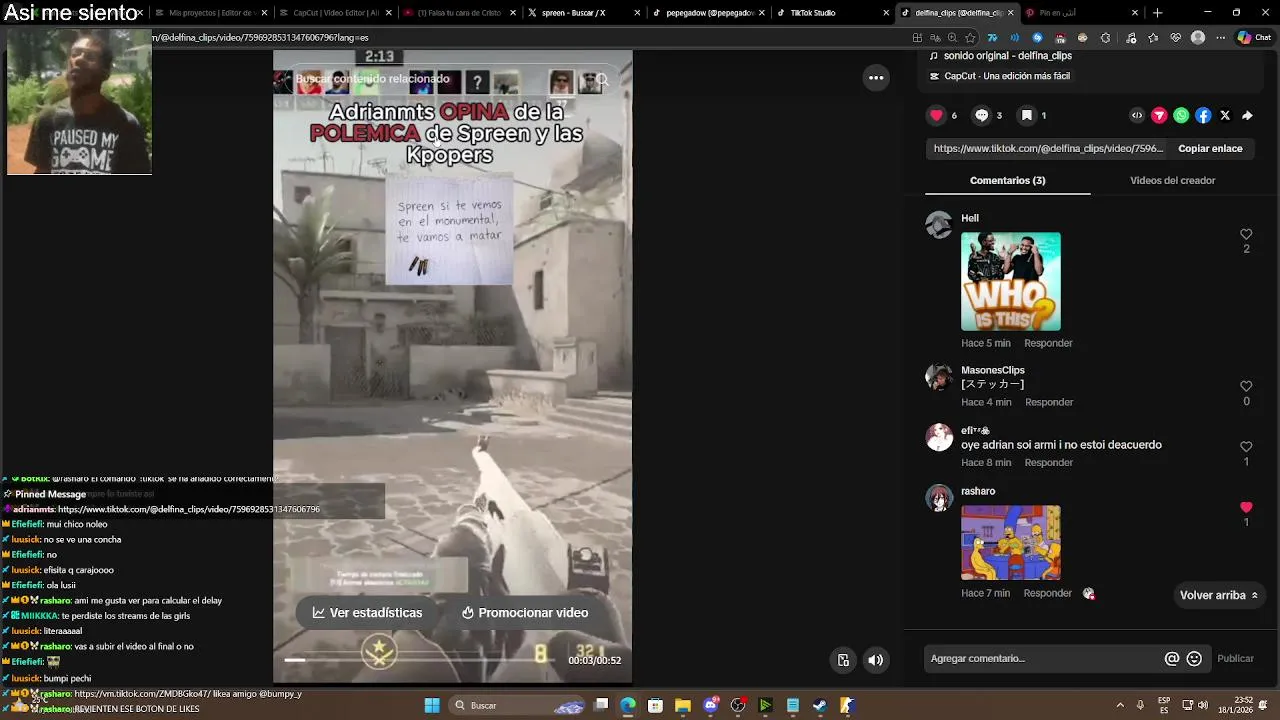This screenshot has width=1280, height=720.
Task: Like the video with the heart icon
Action: [936, 115]
